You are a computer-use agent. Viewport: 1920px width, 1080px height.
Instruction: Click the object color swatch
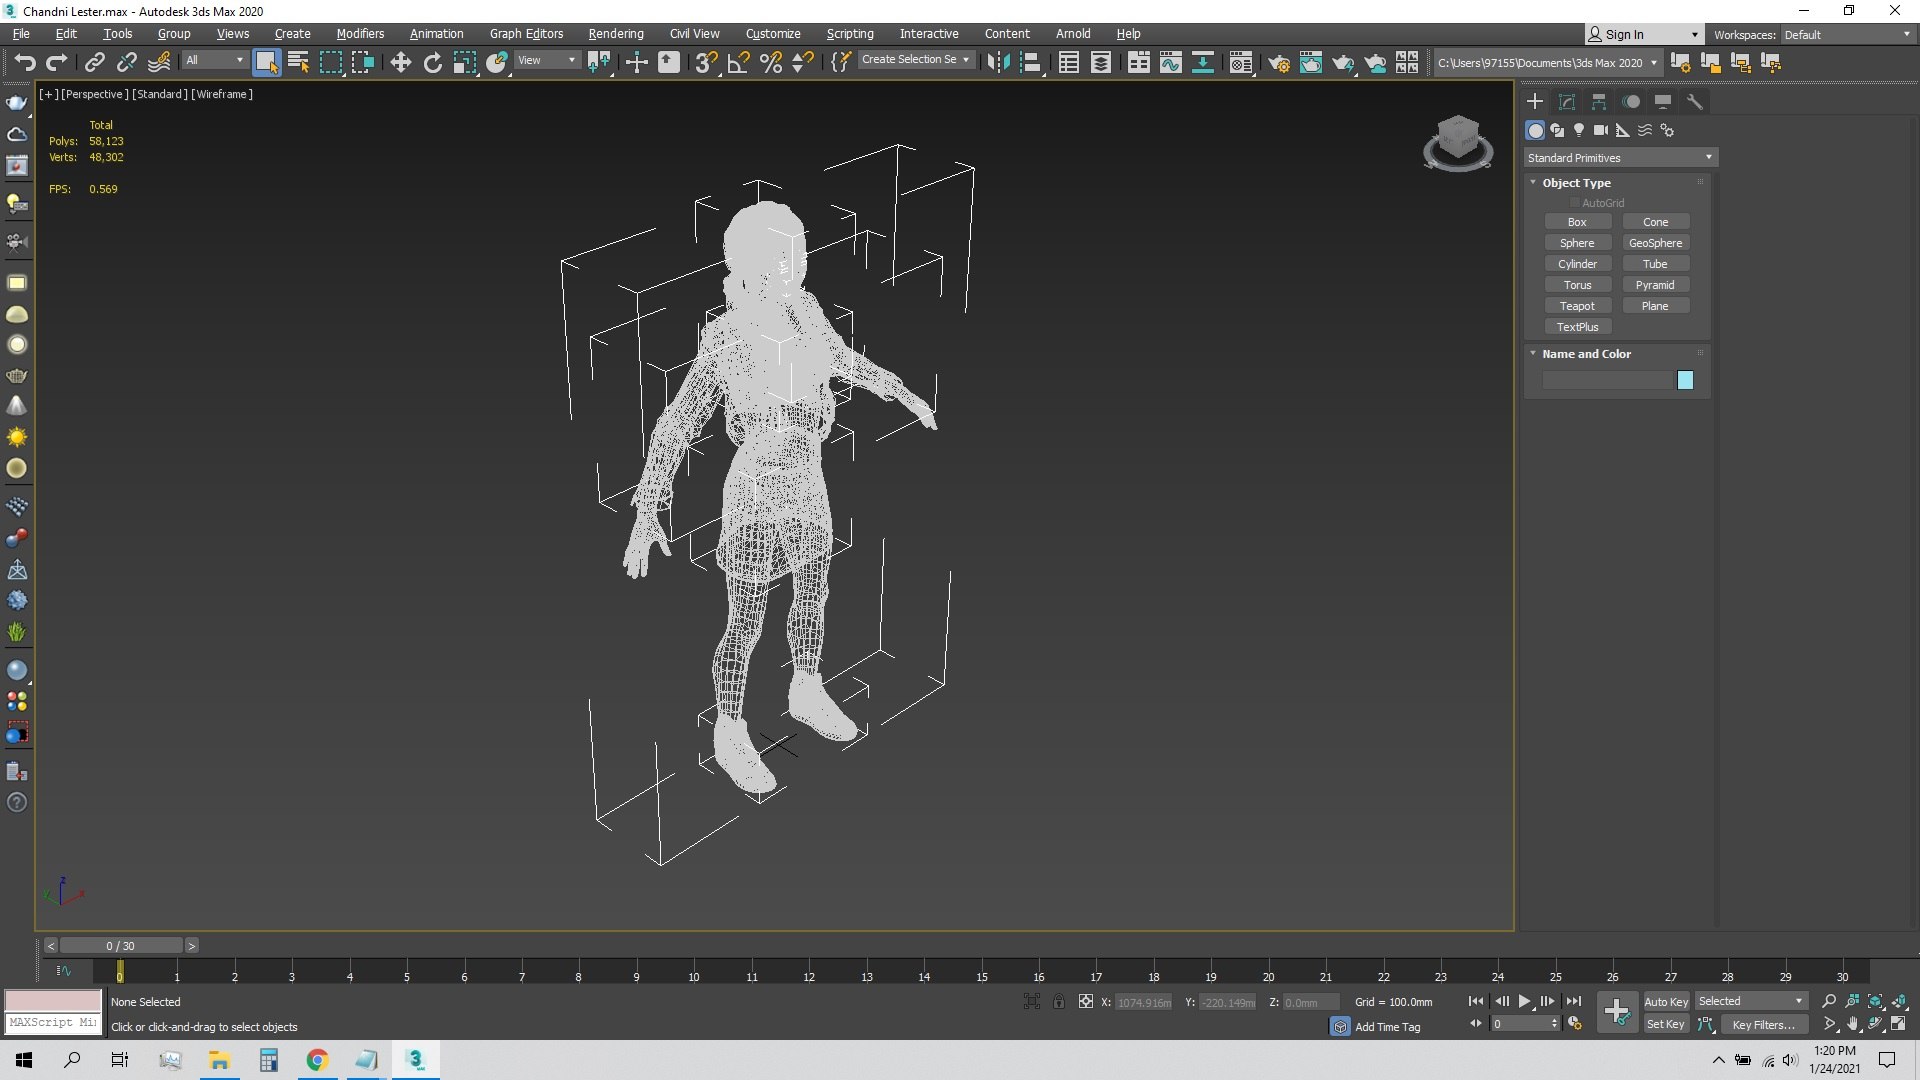pyautogui.click(x=1685, y=380)
